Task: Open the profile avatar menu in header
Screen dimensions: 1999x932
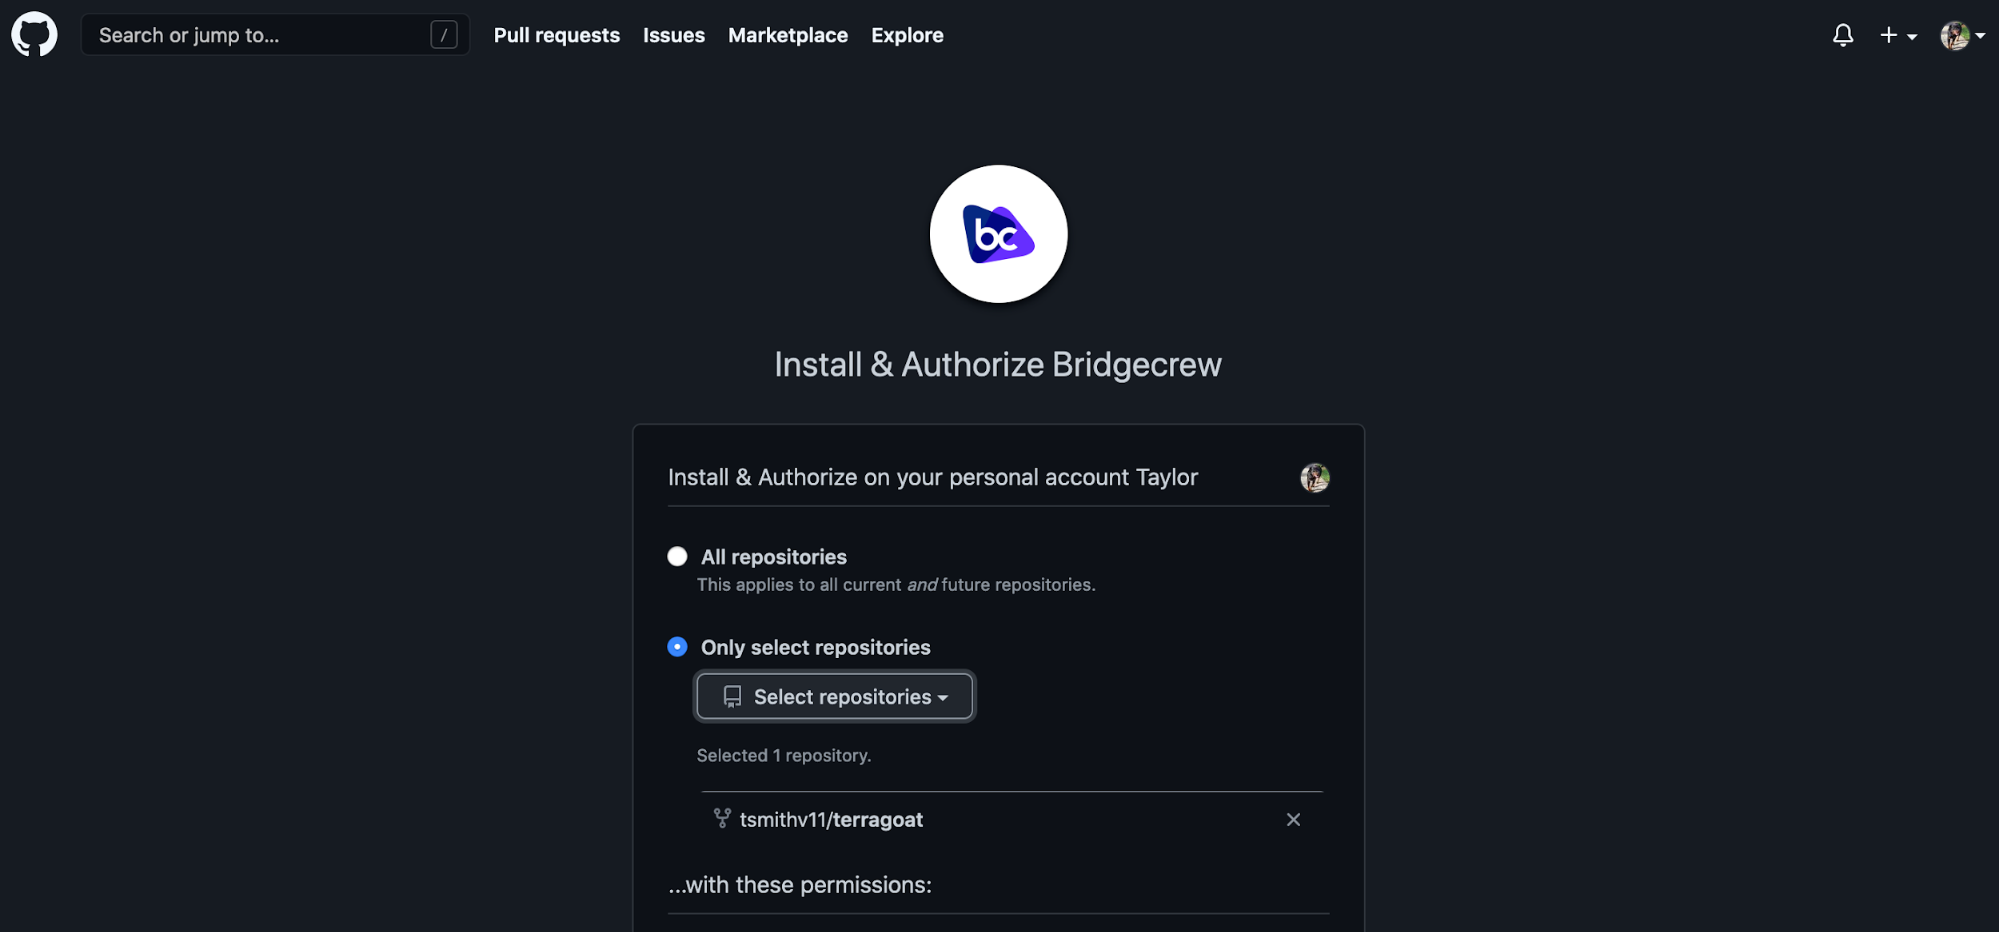Action: tap(1962, 35)
